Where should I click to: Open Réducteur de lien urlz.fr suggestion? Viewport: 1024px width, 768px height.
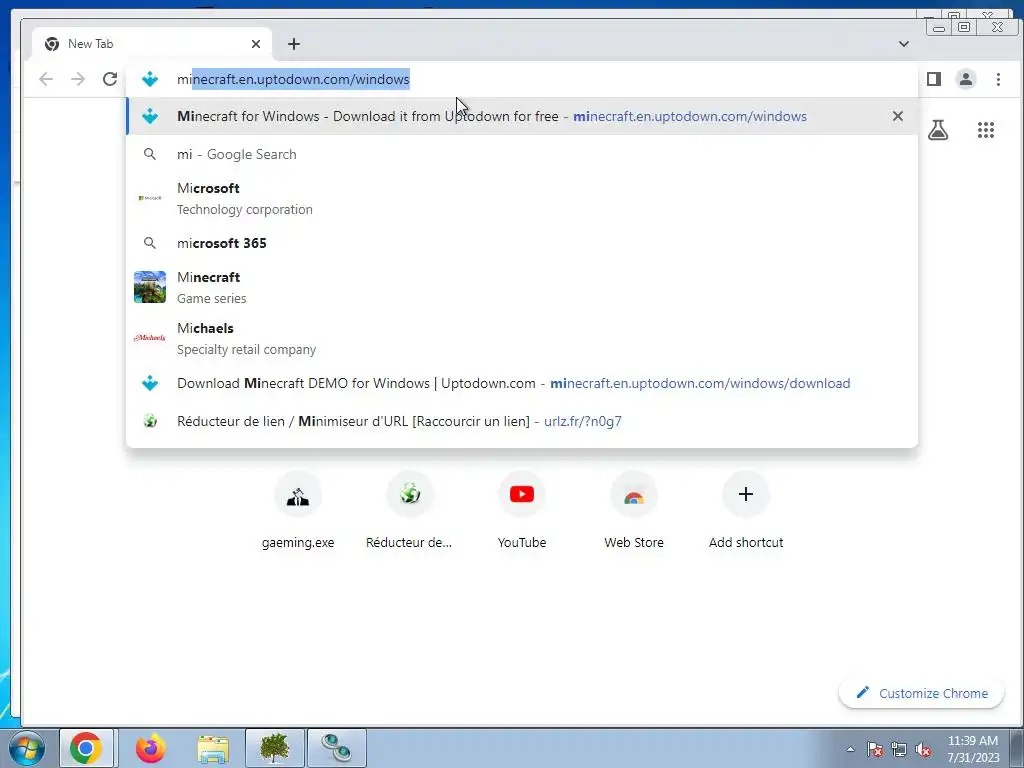(522, 421)
